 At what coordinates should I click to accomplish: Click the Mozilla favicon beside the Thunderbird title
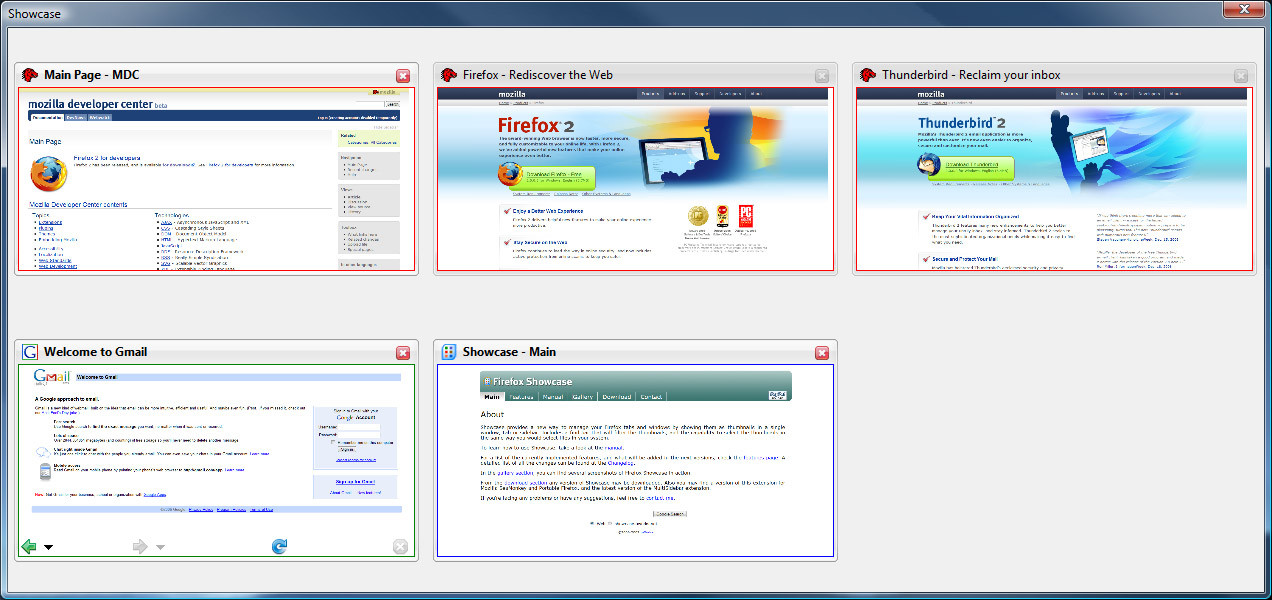click(868, 75)
